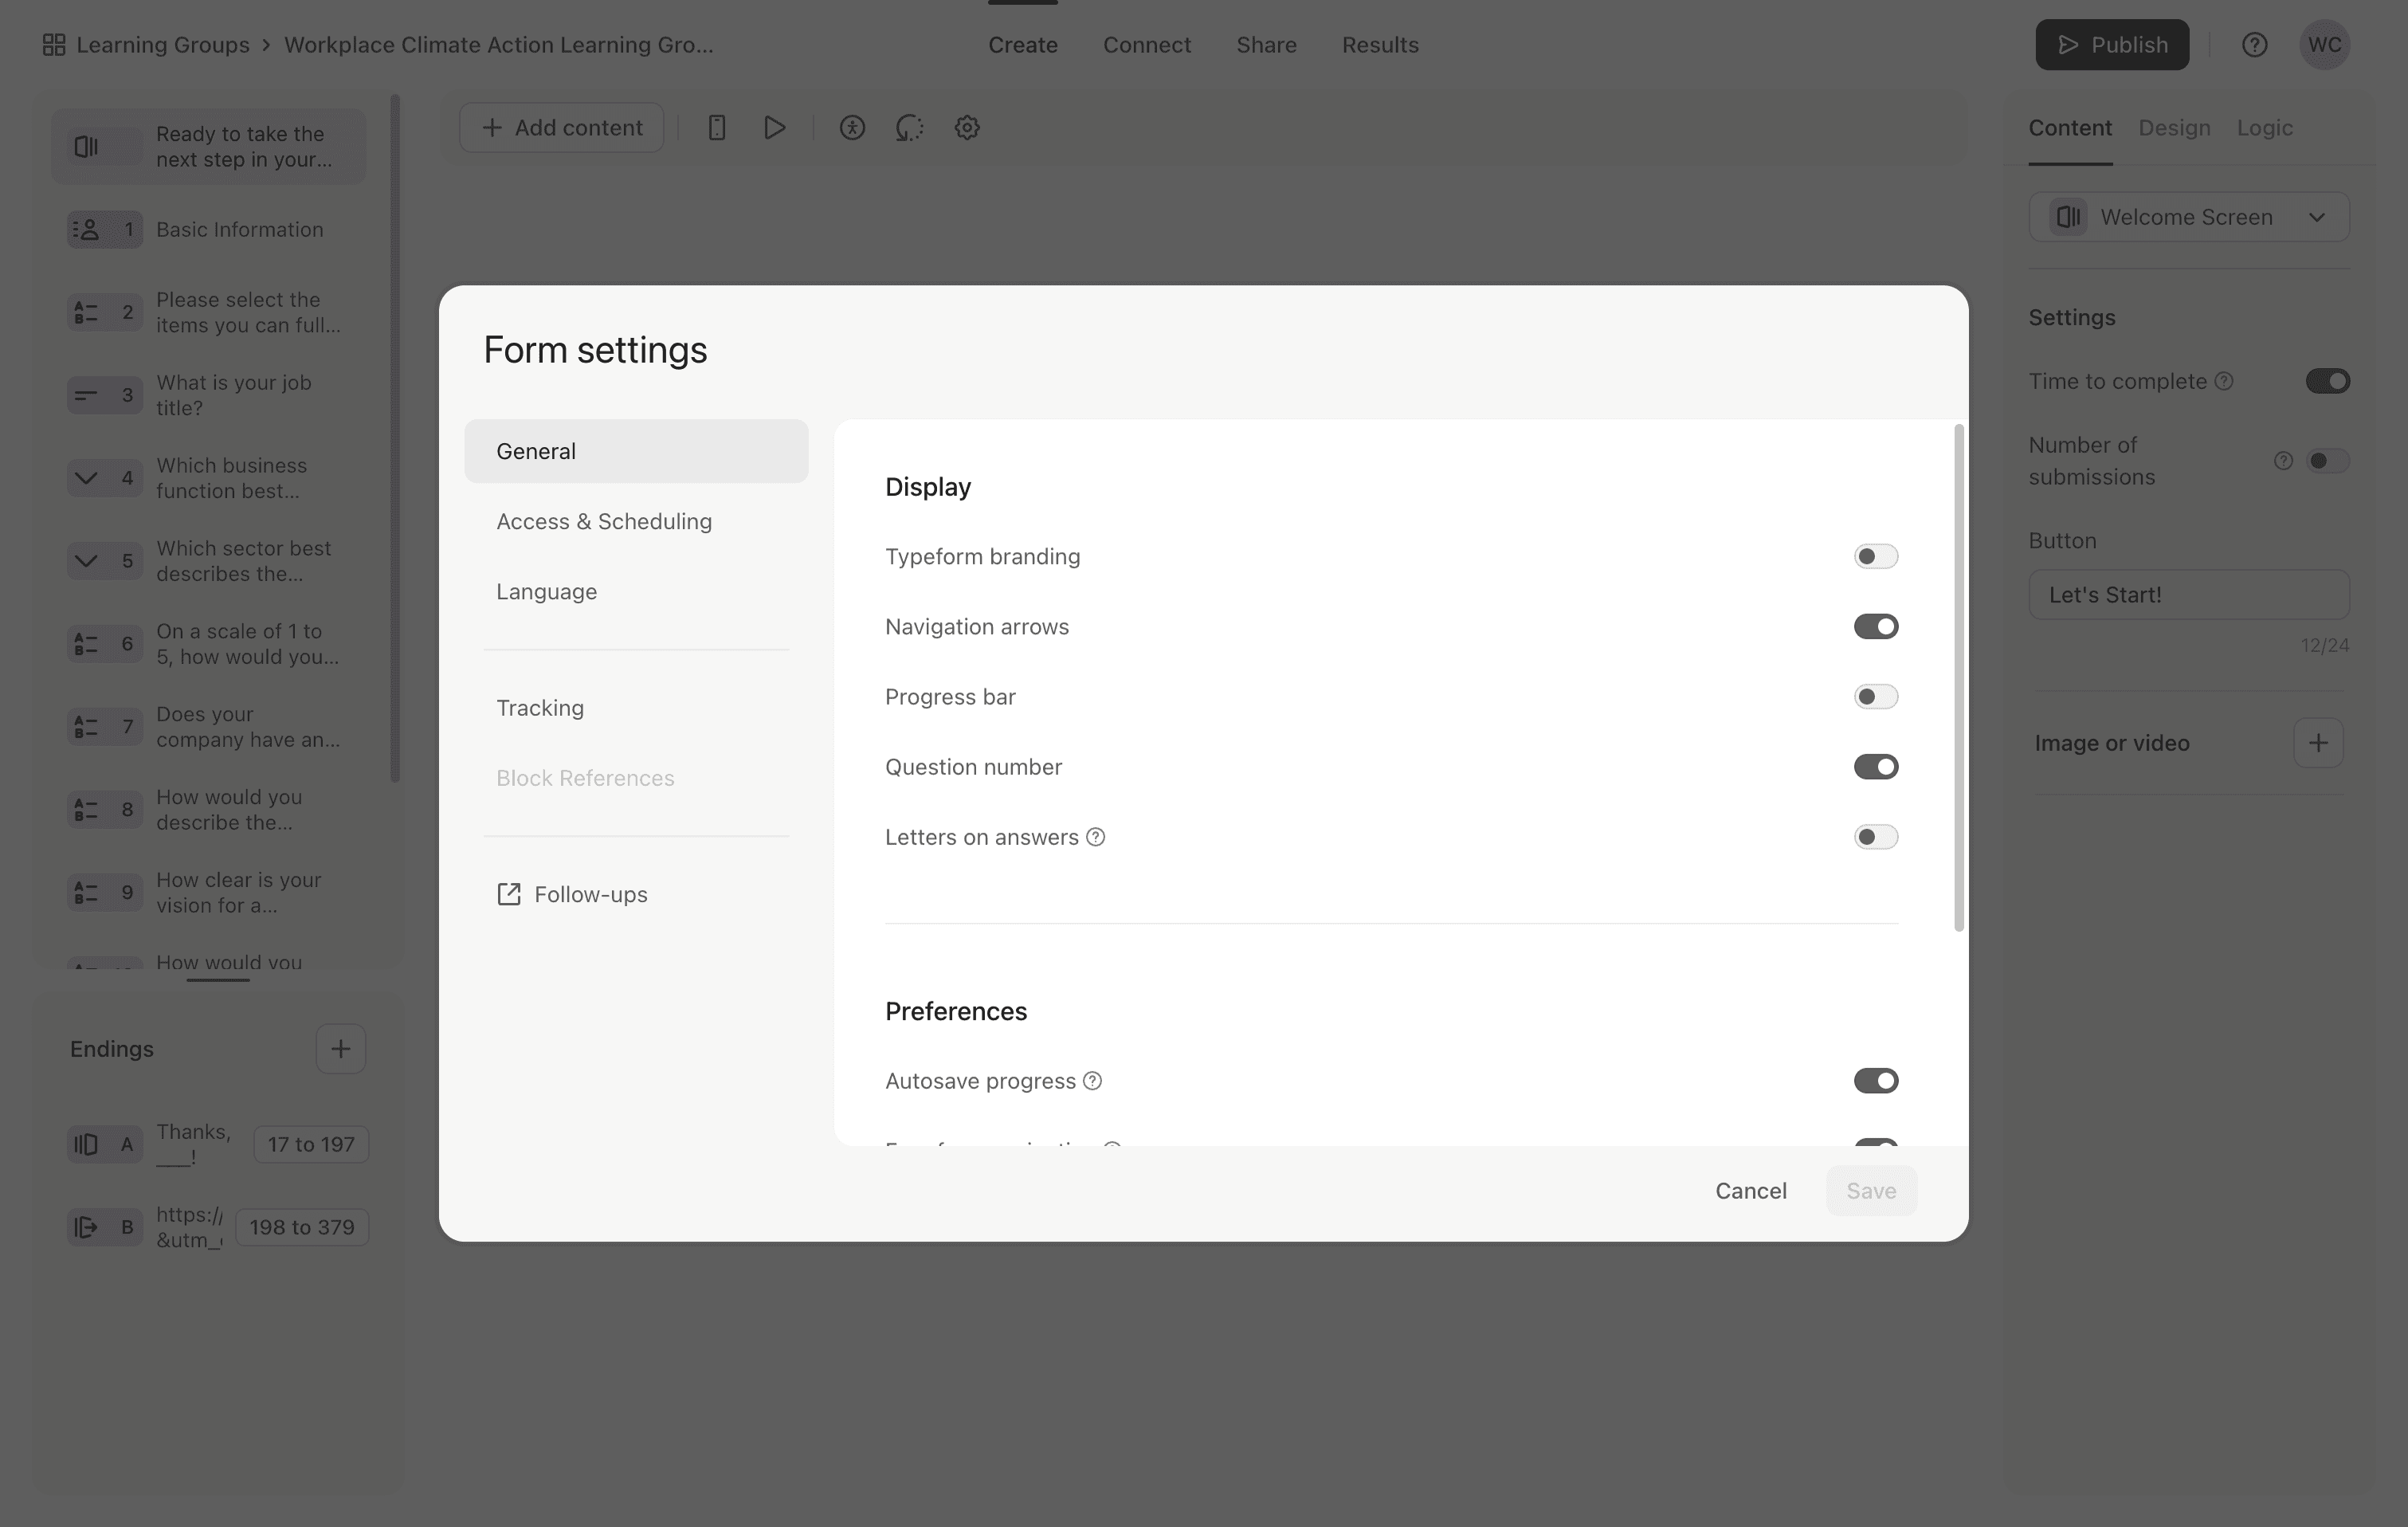Click the Content tab in right panel

[2070, 128]
